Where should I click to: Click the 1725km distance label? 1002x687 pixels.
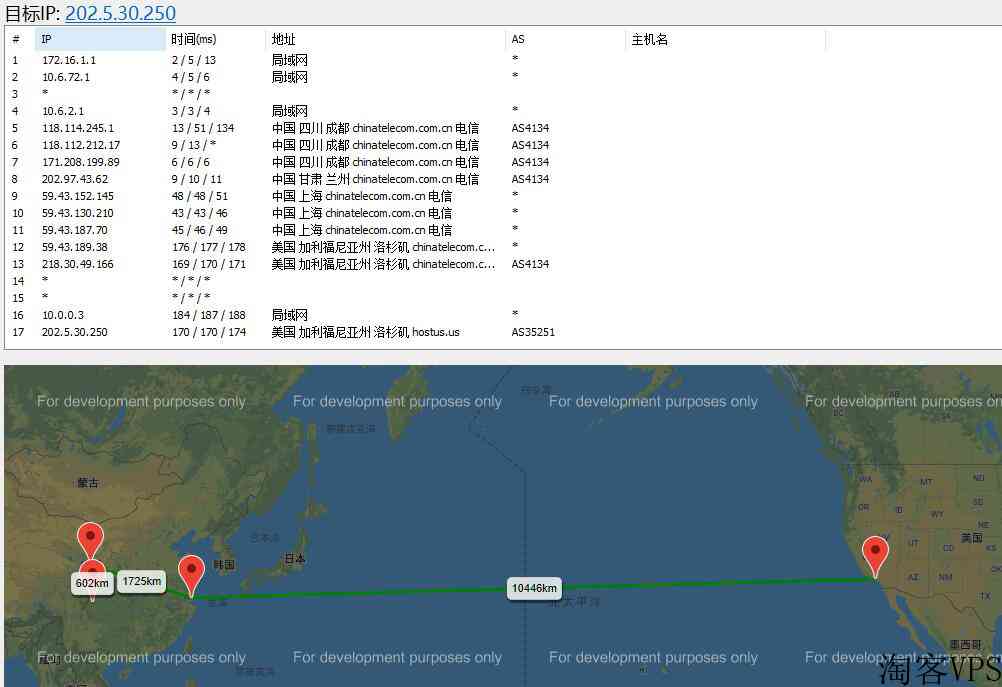click(x=141, y=581)
